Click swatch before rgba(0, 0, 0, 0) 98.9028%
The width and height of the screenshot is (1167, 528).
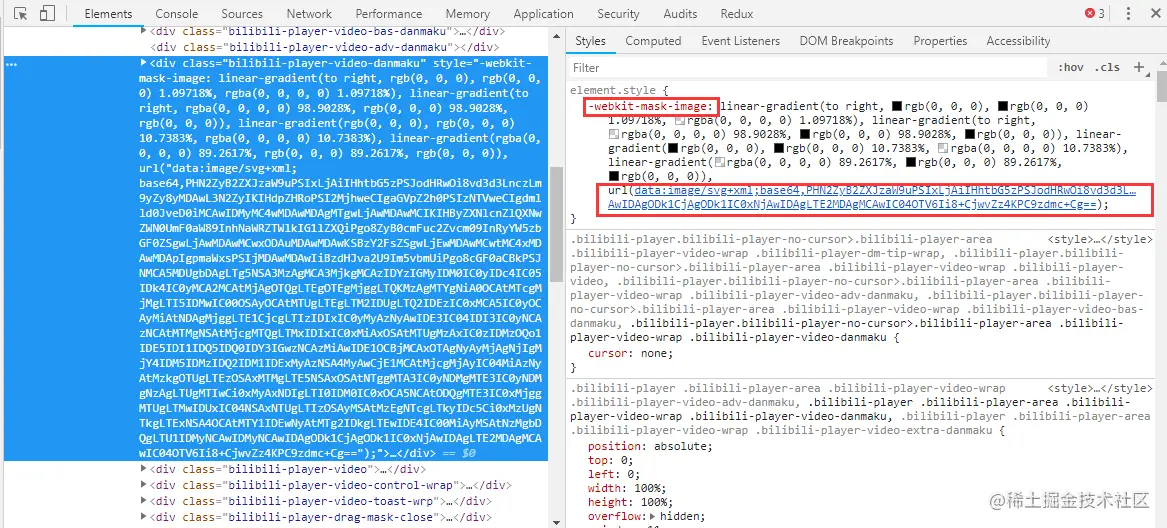[613, 134]
